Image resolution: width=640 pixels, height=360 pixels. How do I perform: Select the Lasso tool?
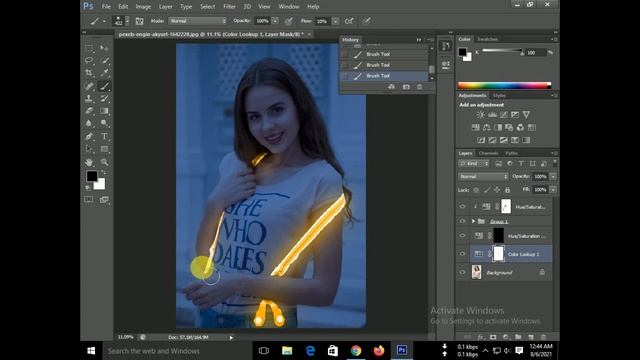[x=89, y=60]
